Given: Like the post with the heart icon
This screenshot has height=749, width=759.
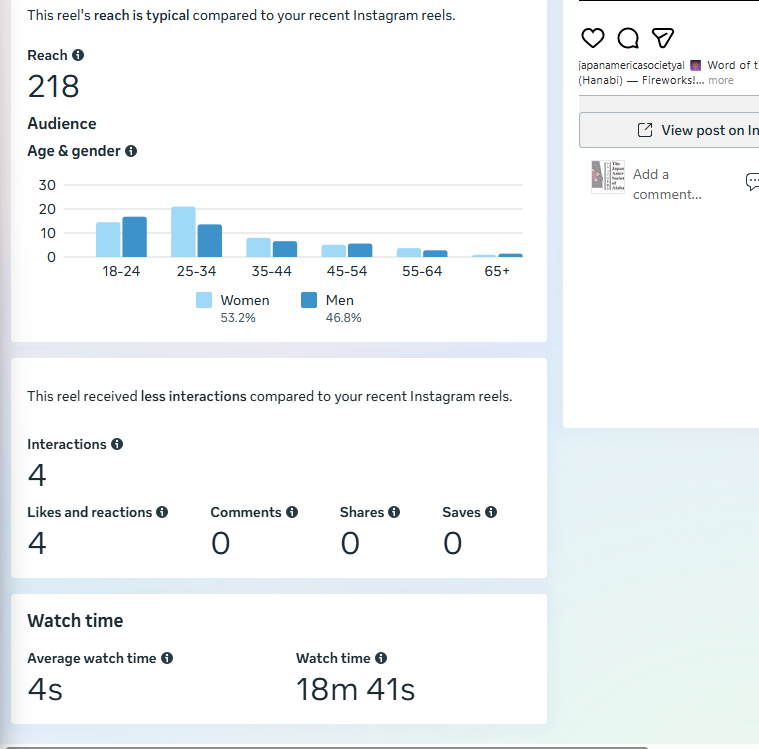Looking at the screenshot, I should click(x=593, y=38).
